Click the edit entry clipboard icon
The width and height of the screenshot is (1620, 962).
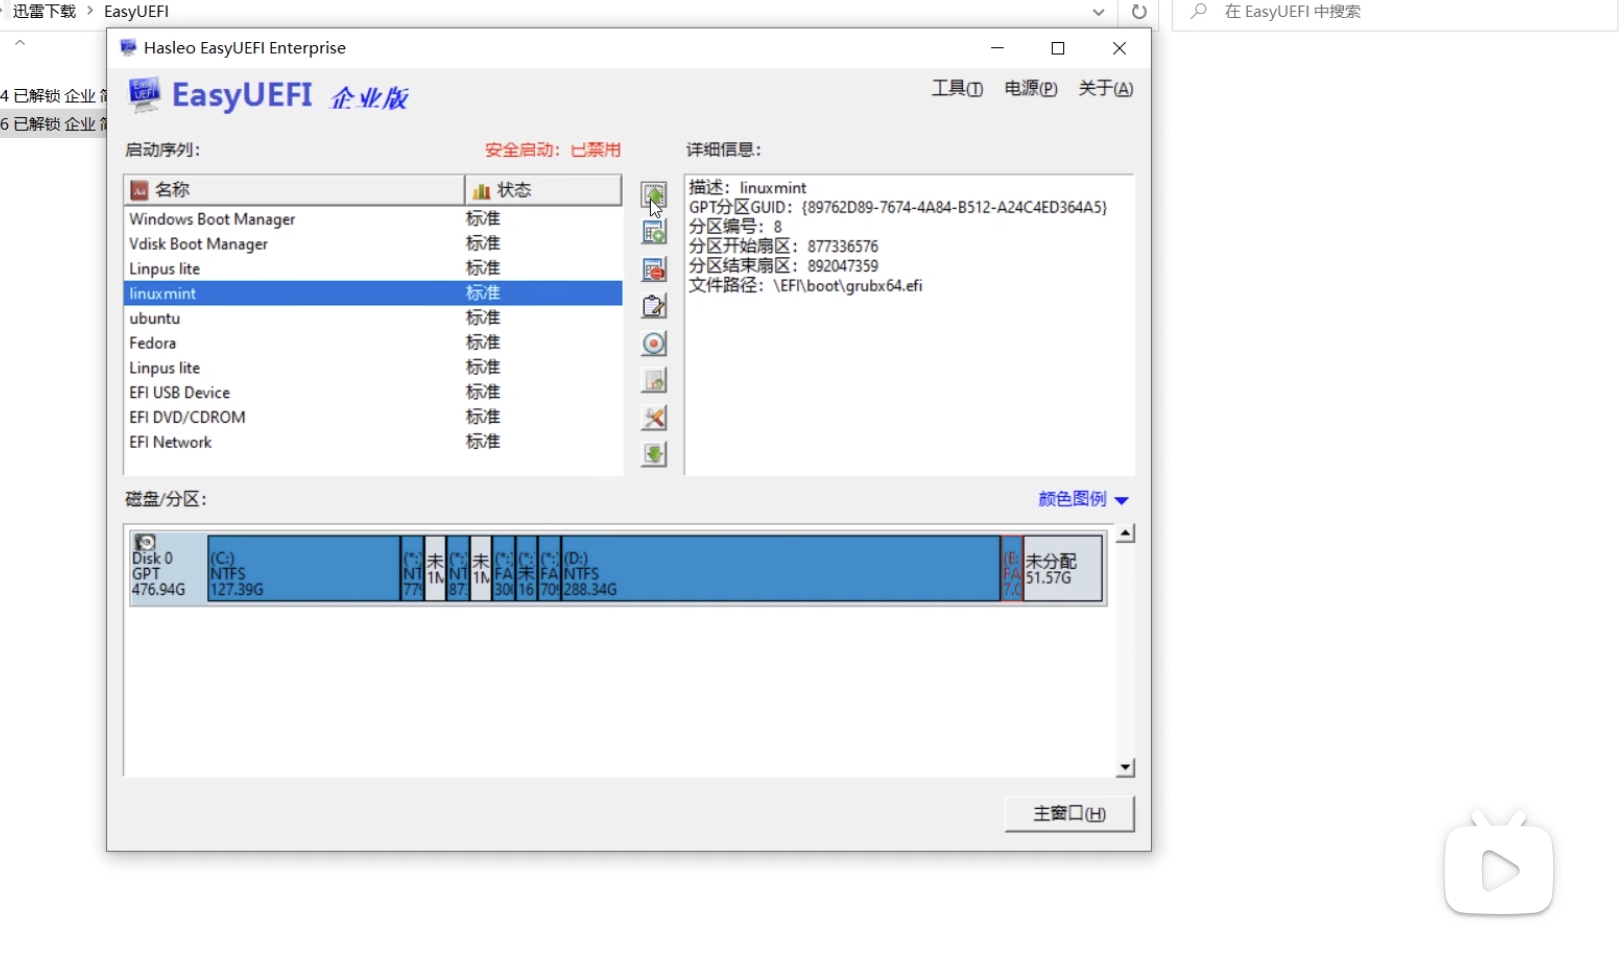[654, 306]
